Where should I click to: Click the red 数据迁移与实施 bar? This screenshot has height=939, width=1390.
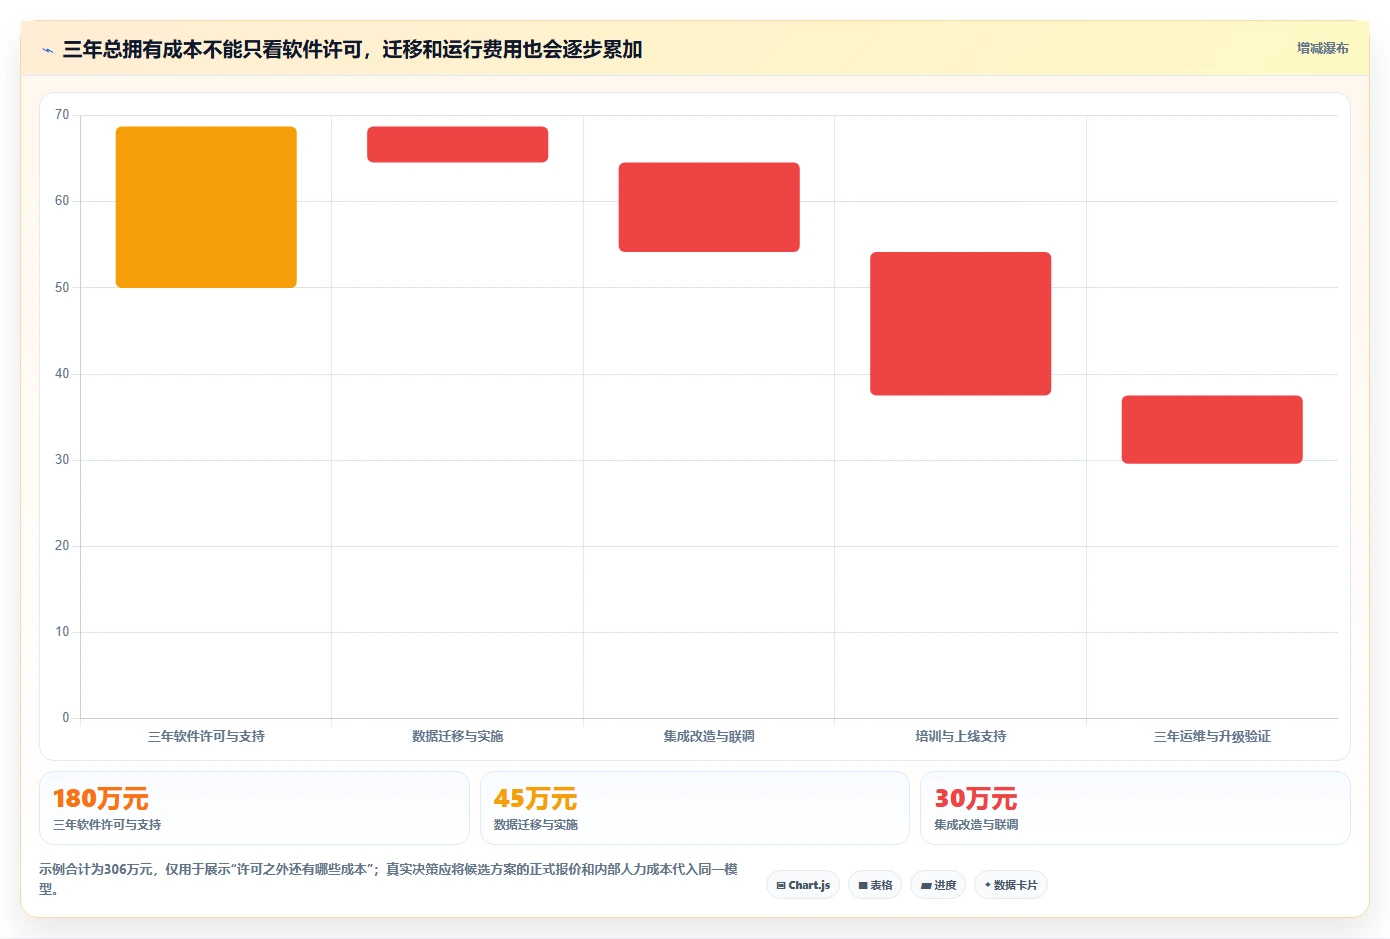(457, 144)
